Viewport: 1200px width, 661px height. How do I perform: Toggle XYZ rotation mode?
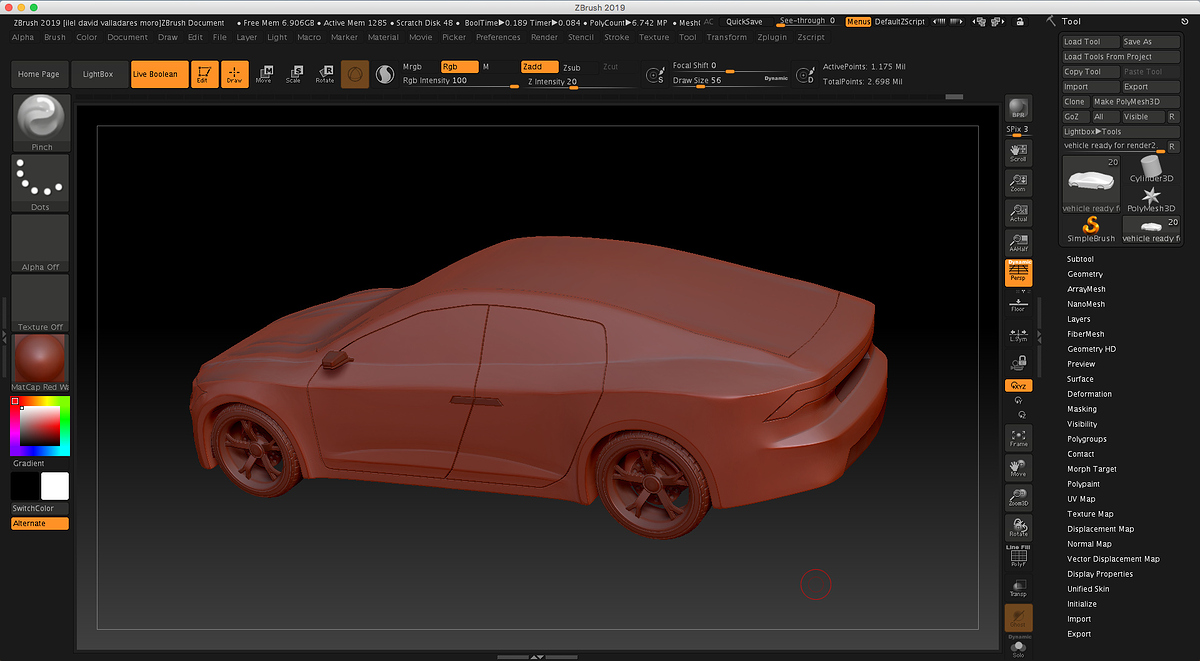[x=1018, y=385]
